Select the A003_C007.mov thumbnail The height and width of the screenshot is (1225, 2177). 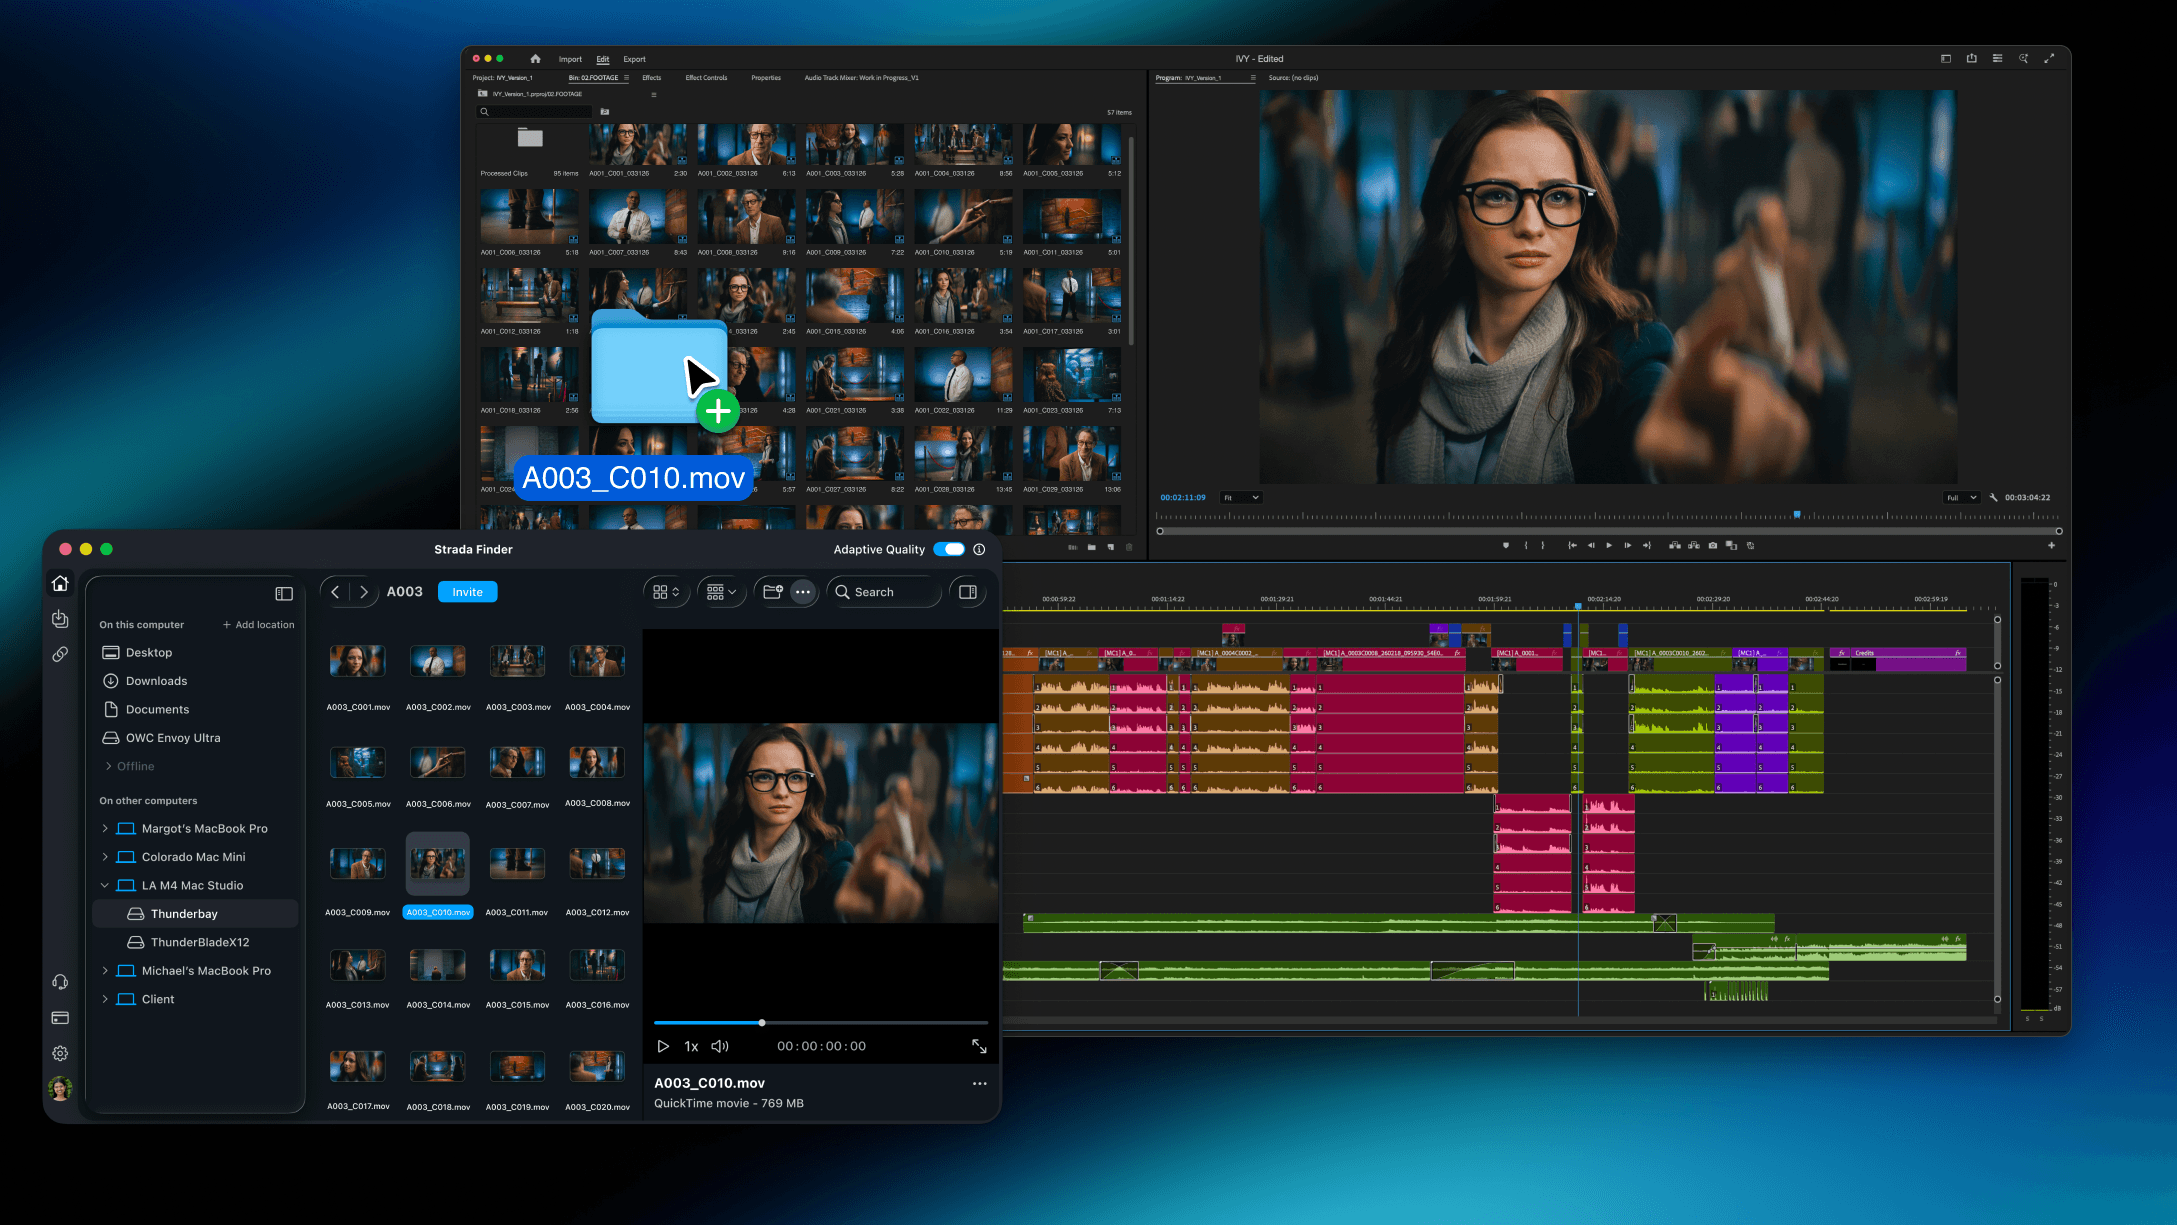pyautogui.click(x=517, y=762)
